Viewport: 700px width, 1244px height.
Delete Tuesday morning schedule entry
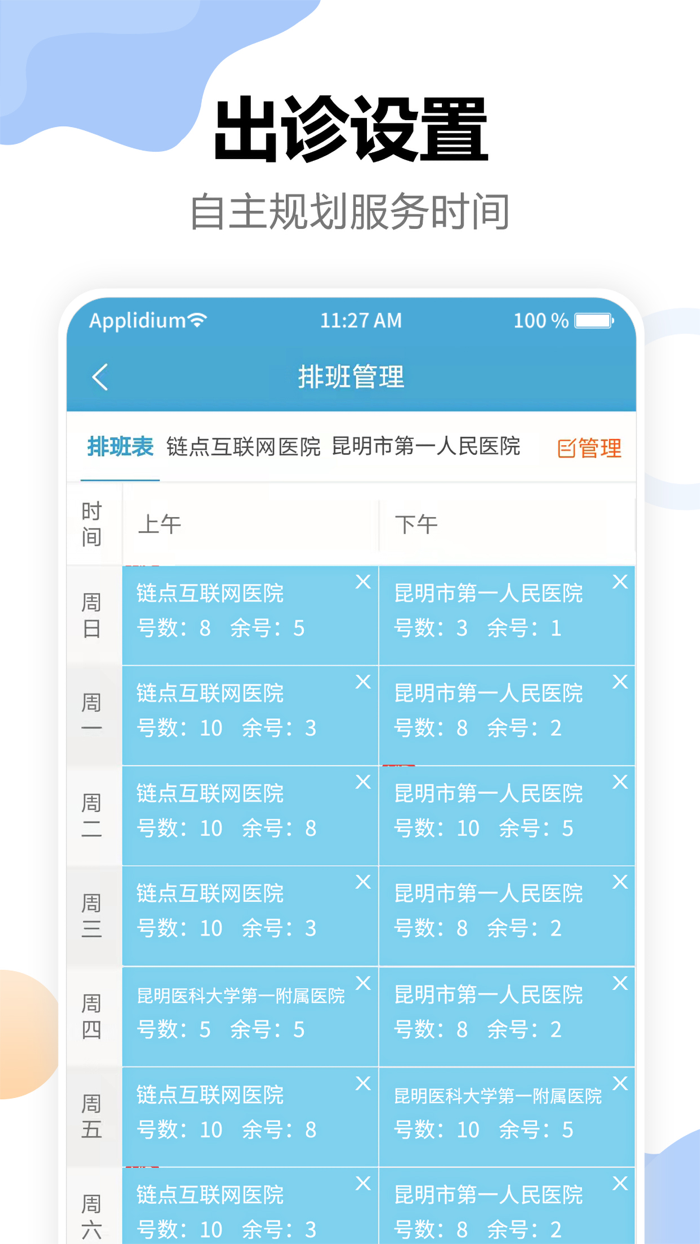[x=362, y=782]
